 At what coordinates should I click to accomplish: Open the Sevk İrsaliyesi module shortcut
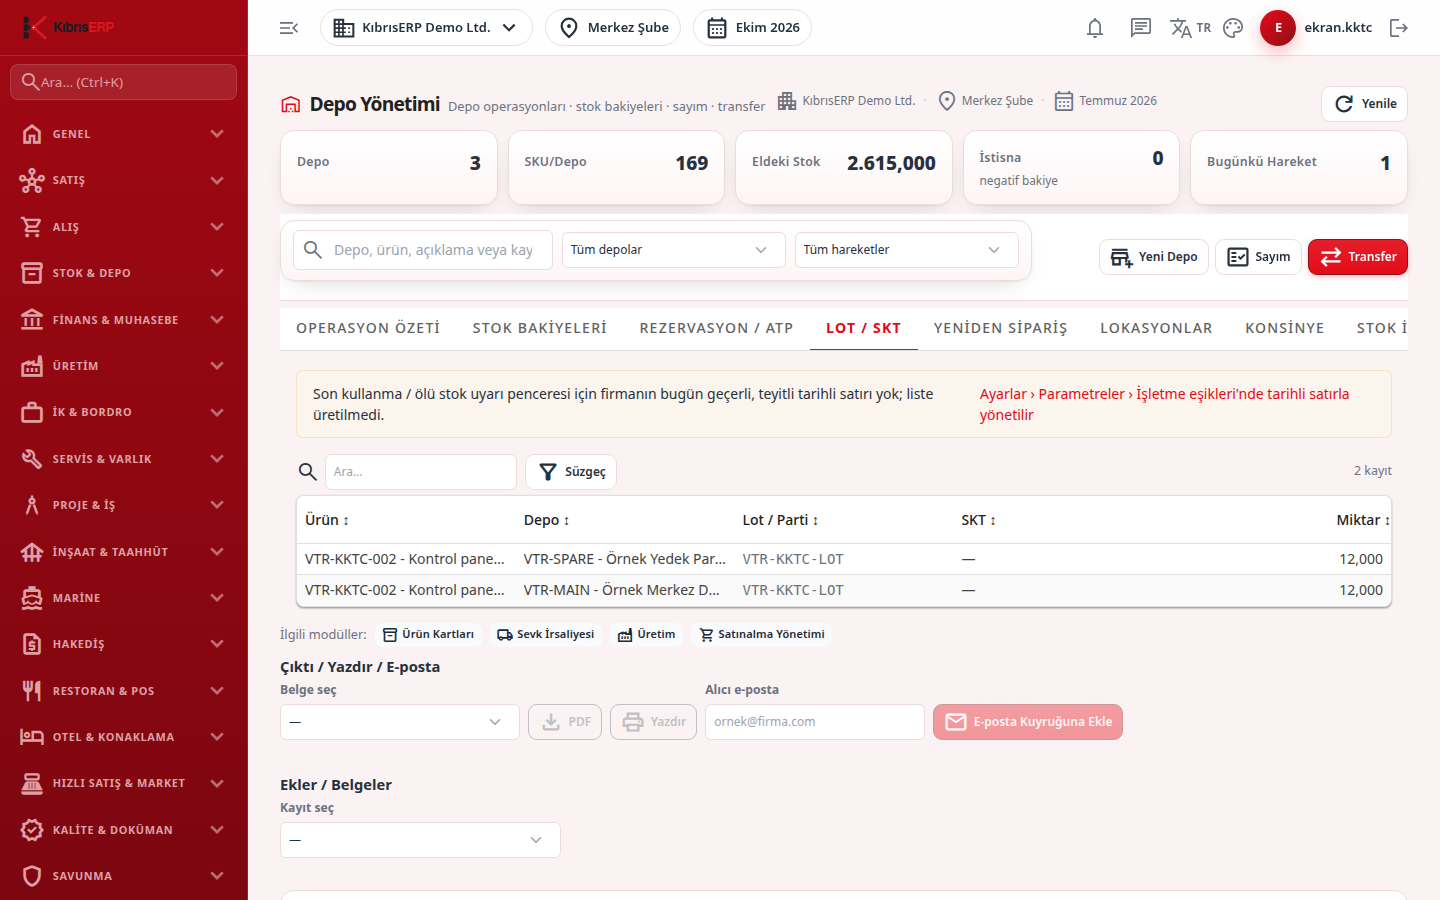tap(546, 635)
